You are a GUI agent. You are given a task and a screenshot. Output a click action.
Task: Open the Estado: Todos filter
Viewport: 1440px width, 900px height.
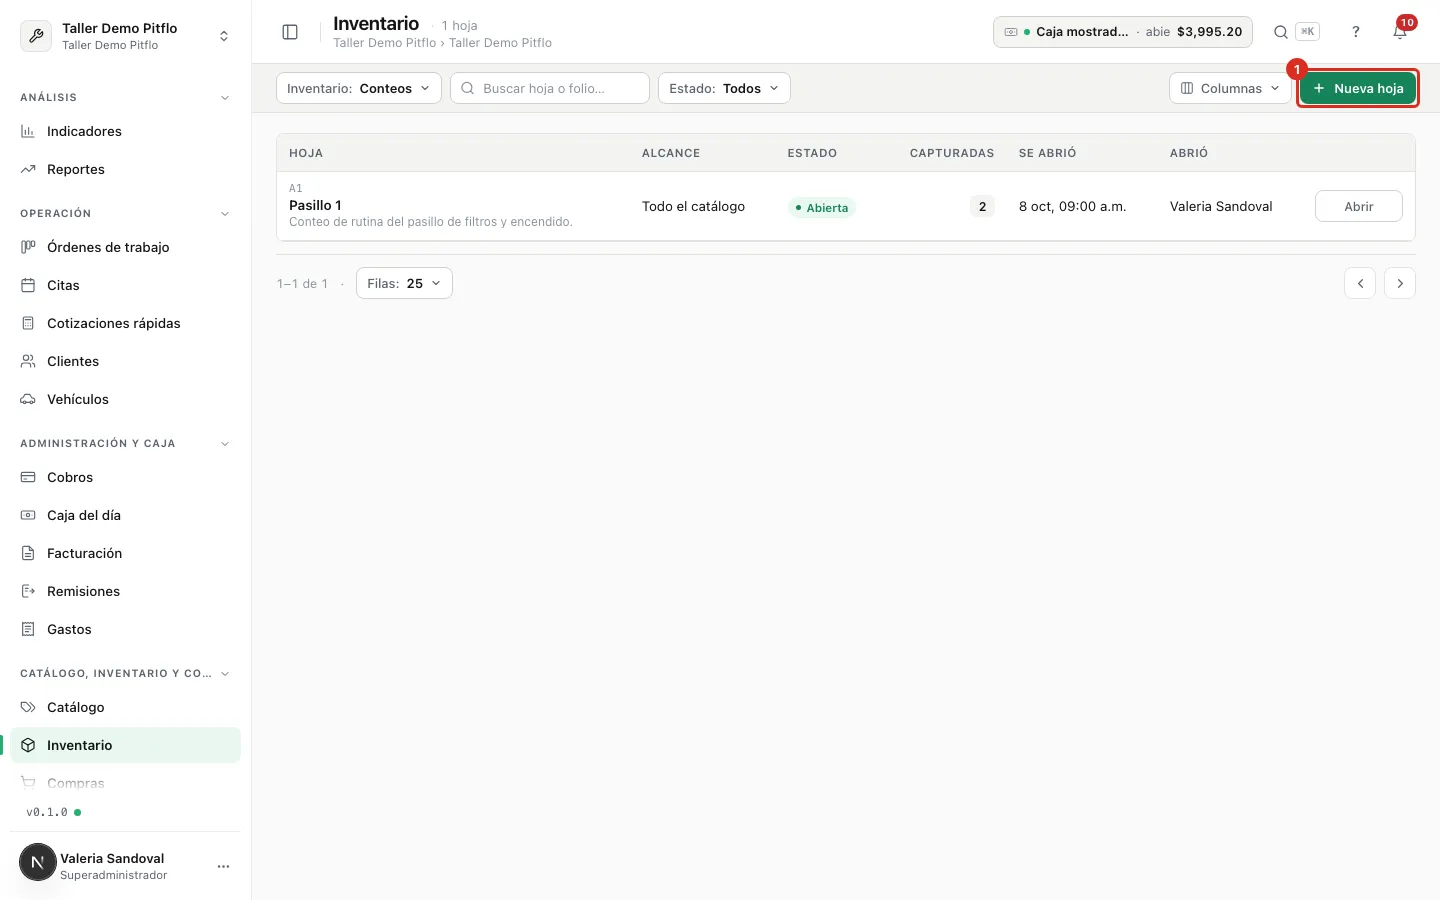(x=724, y=88)
